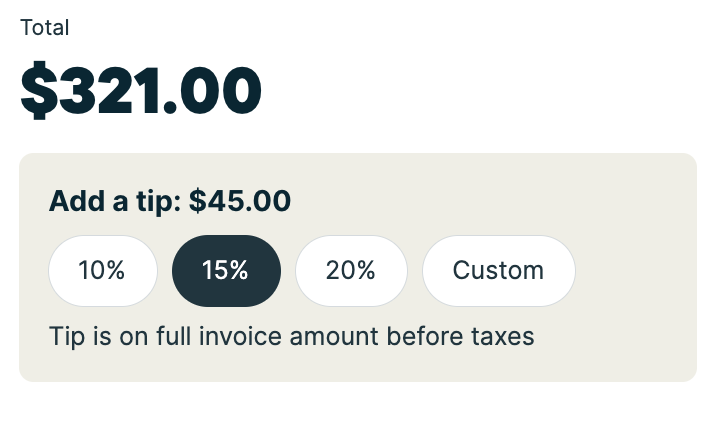
Task: Click the word 'taxes' in the note
Action: pos(502,336)
